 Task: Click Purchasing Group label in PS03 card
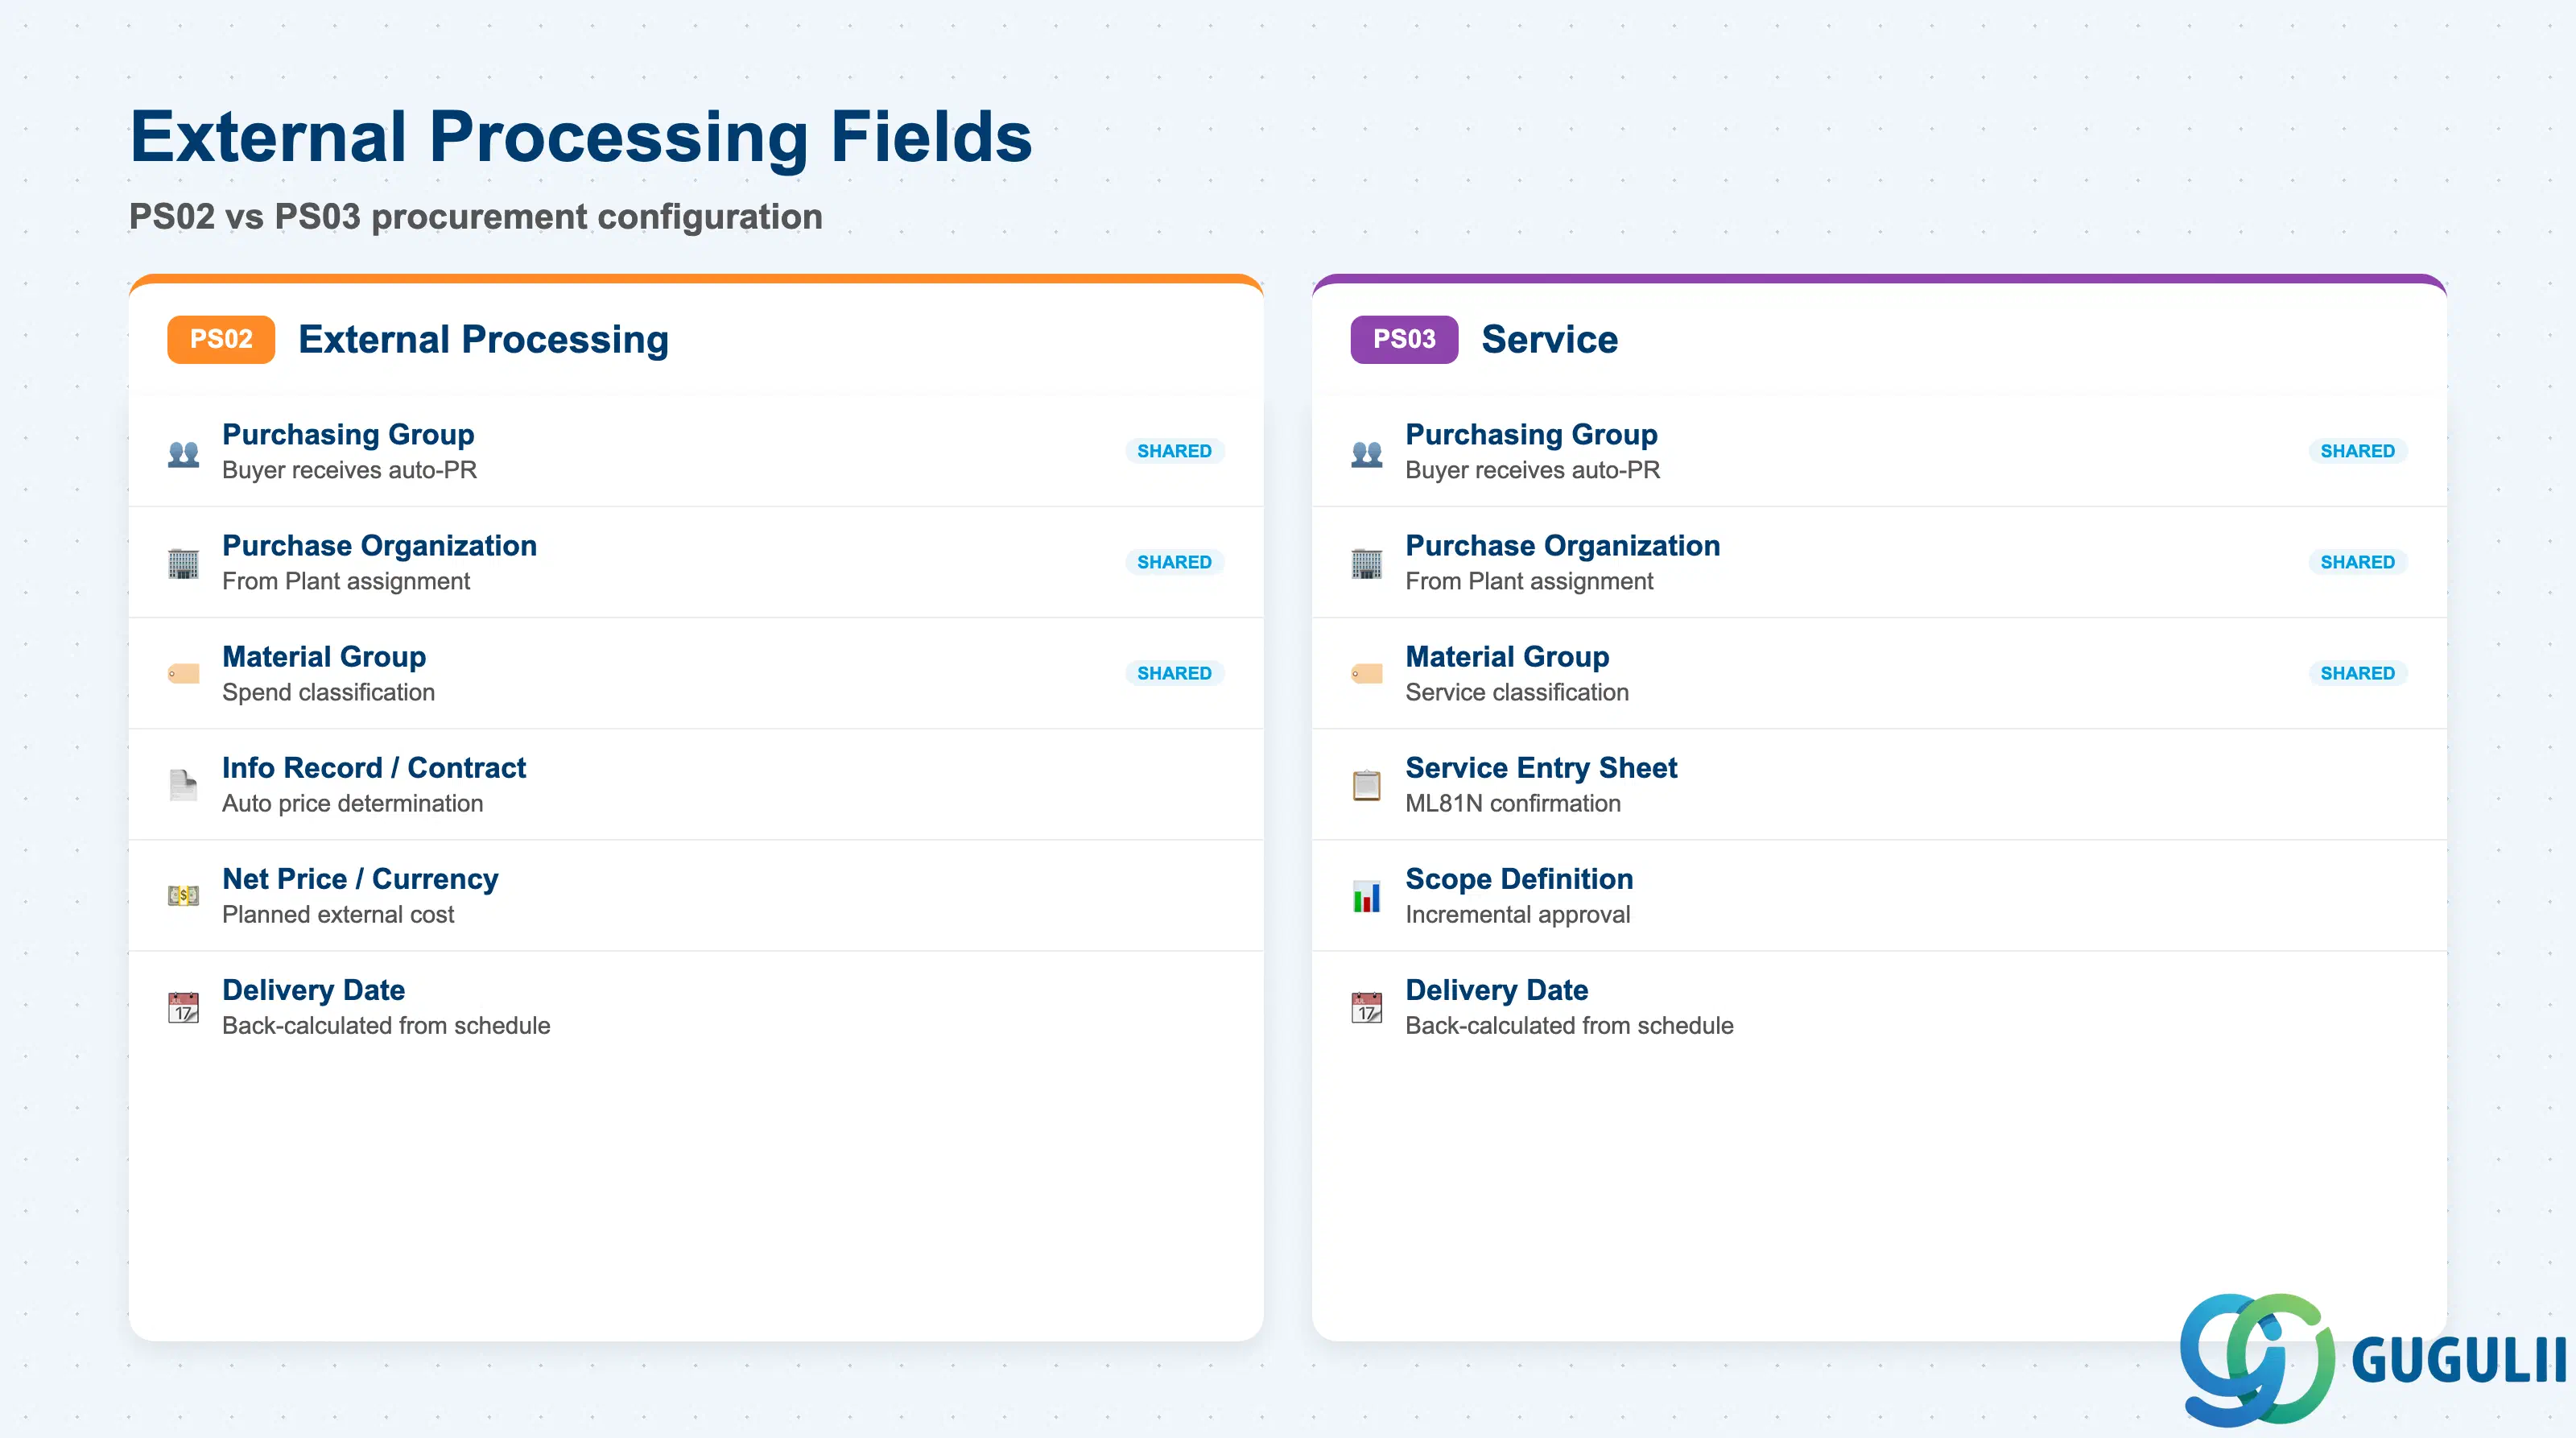click(x=1531, y=434)
